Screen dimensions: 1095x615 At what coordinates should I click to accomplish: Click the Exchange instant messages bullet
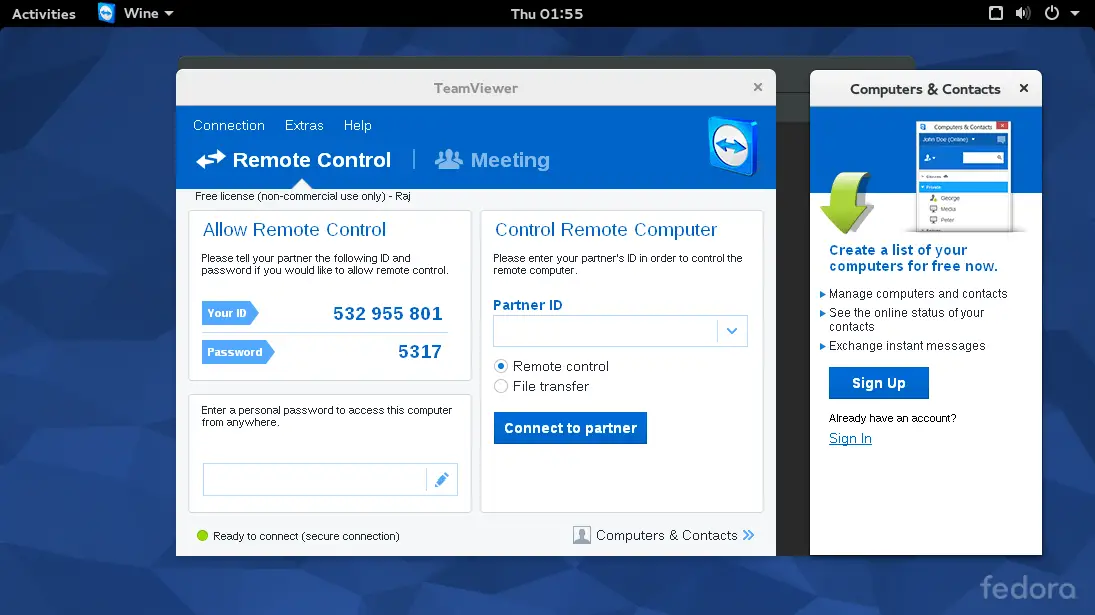click(906, 346)
